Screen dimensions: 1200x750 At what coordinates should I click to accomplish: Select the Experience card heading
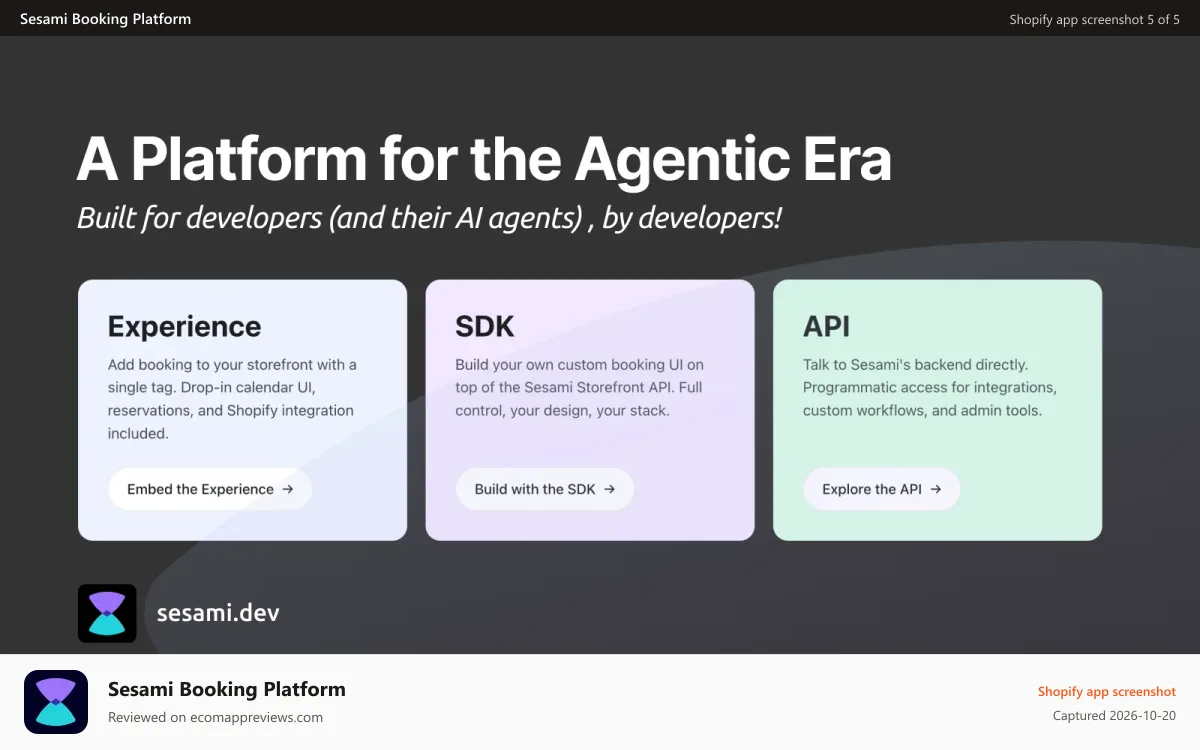click(184, 326)
